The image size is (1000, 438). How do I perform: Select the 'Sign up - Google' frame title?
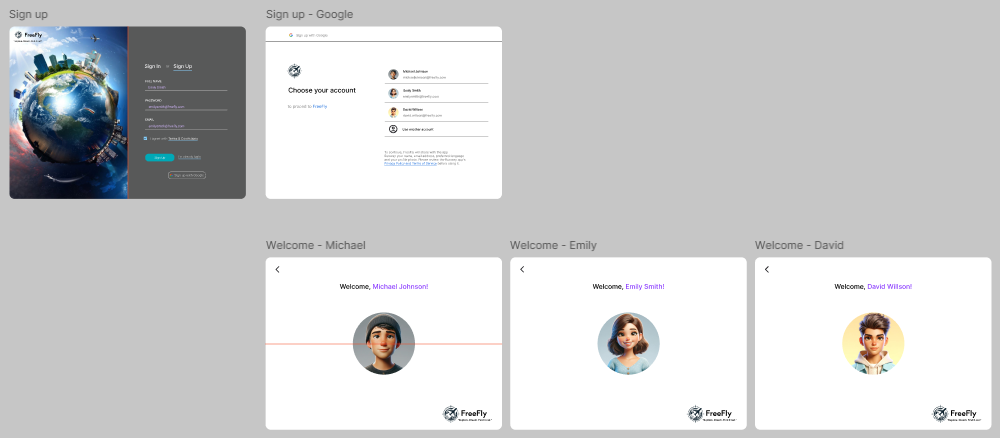click(309, 14)
